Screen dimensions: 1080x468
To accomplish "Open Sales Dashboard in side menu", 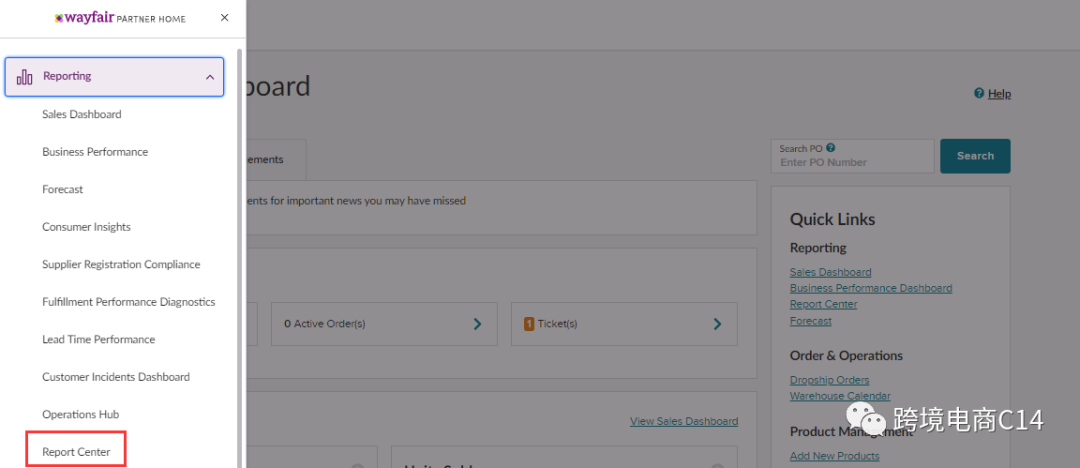I will pyautogui.click(x=81, y=114).
